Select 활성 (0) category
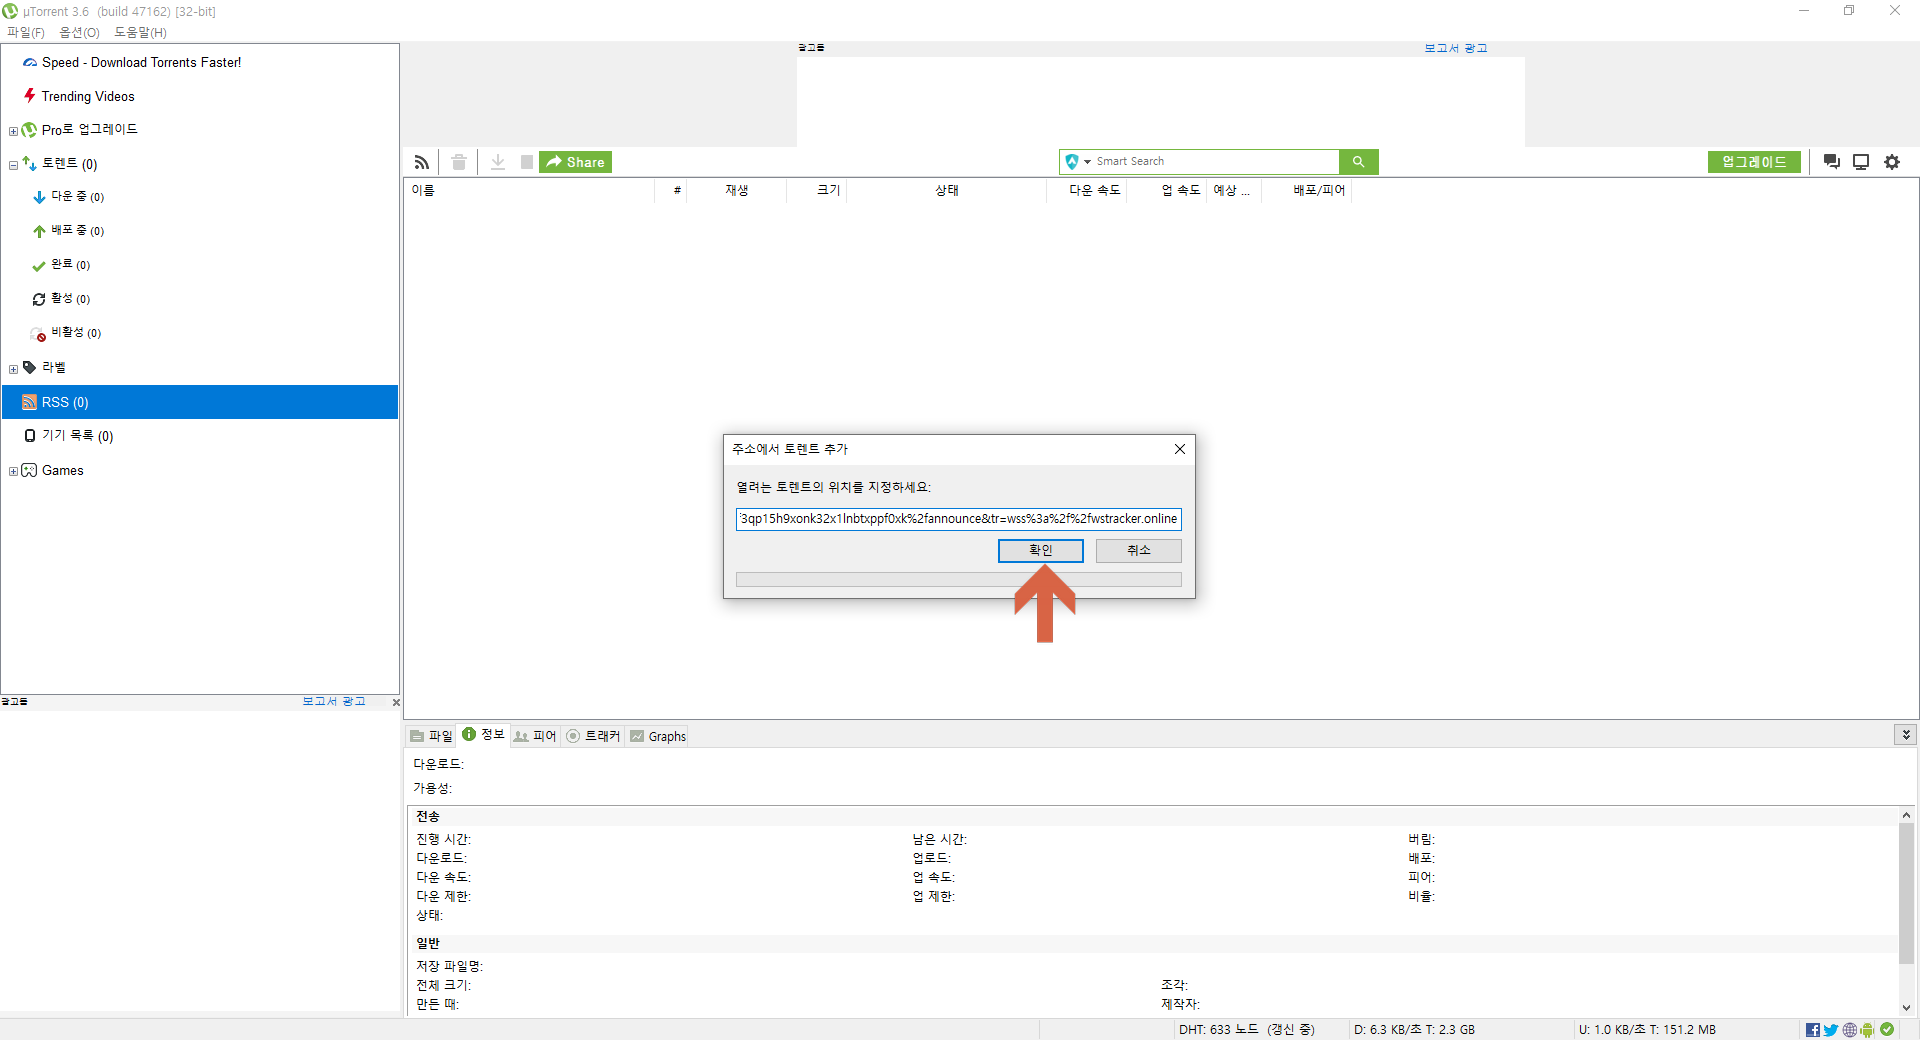This screenshot has height=1040, width=1920. 71,299
